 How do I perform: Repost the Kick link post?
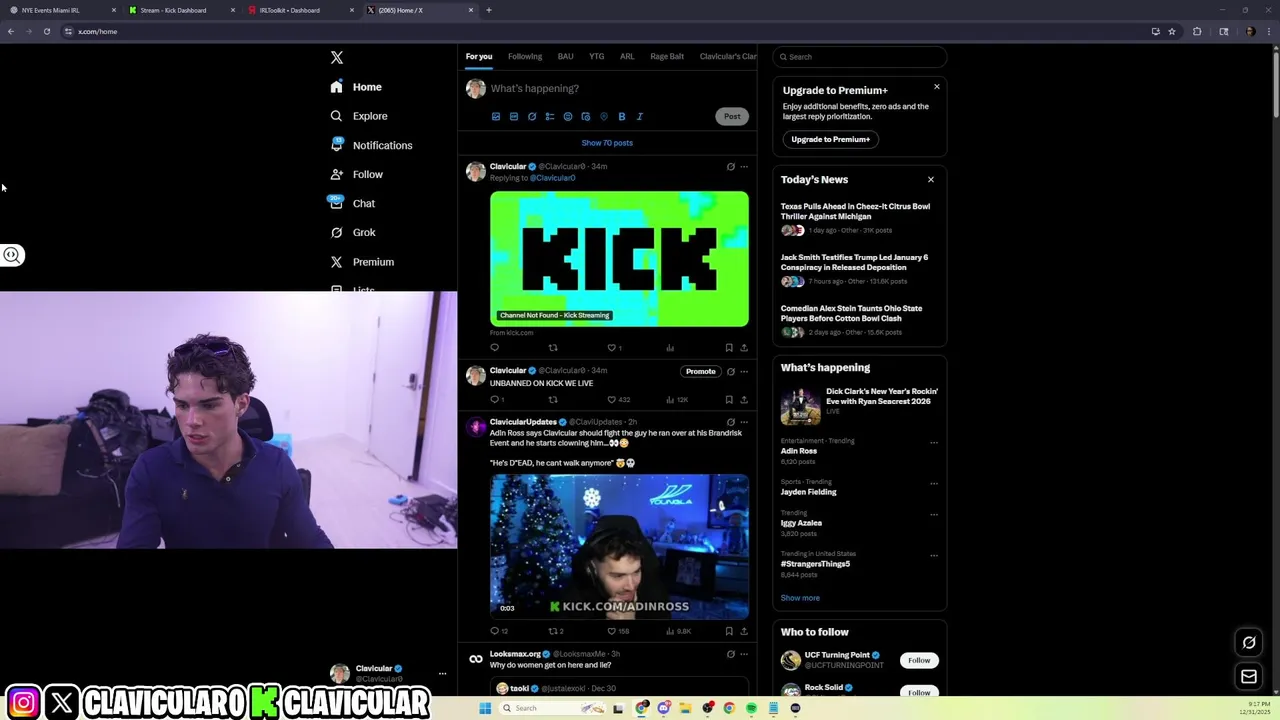553,348
